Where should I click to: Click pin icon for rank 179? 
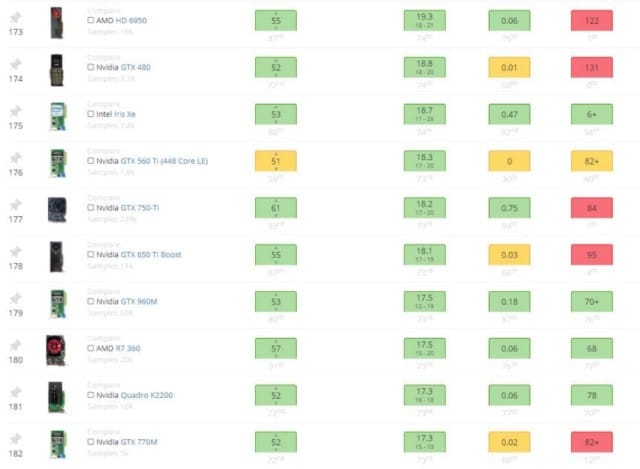pos(16,298)
